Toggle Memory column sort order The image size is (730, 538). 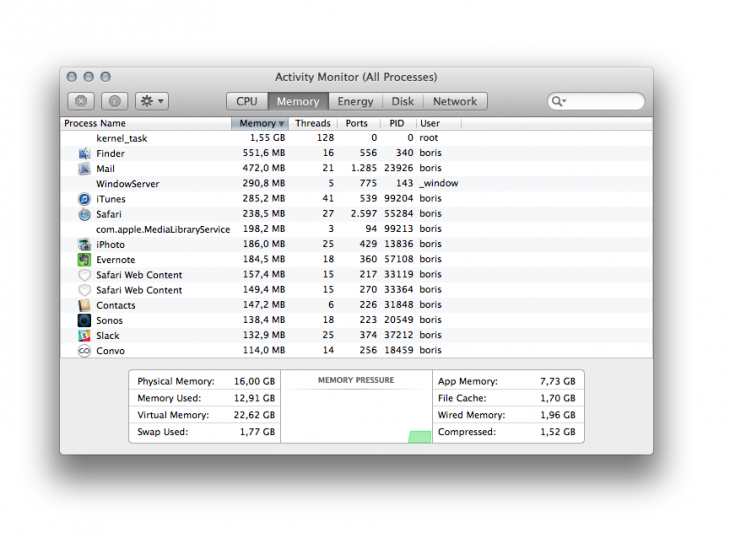click(260, 123)
